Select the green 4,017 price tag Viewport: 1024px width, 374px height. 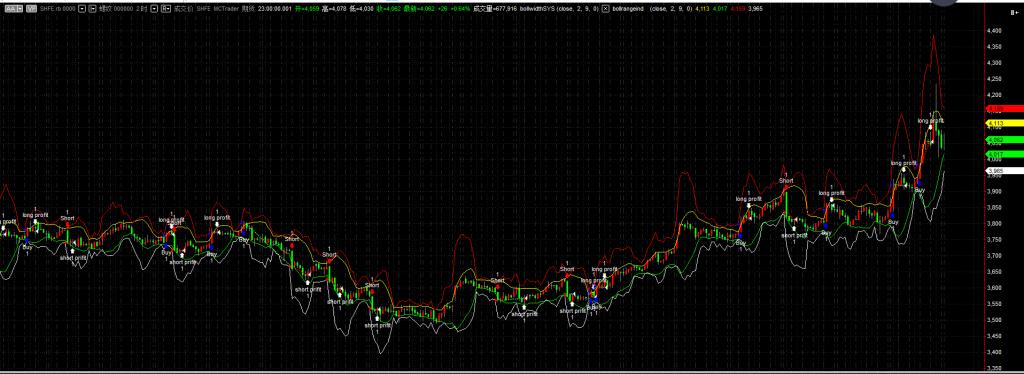(1004, 154)
